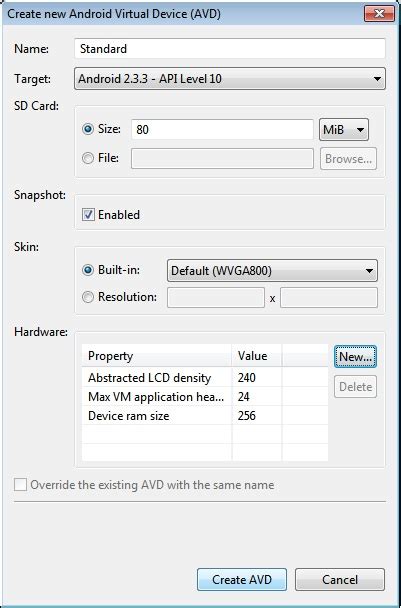
Task: Open the MiB unit dropdown
Action: 343,129
